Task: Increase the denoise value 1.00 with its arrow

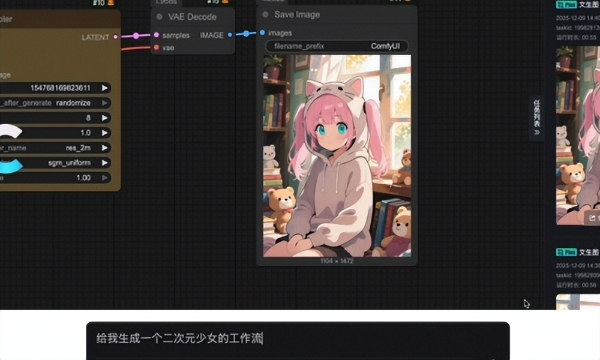Action: [104, 178]
